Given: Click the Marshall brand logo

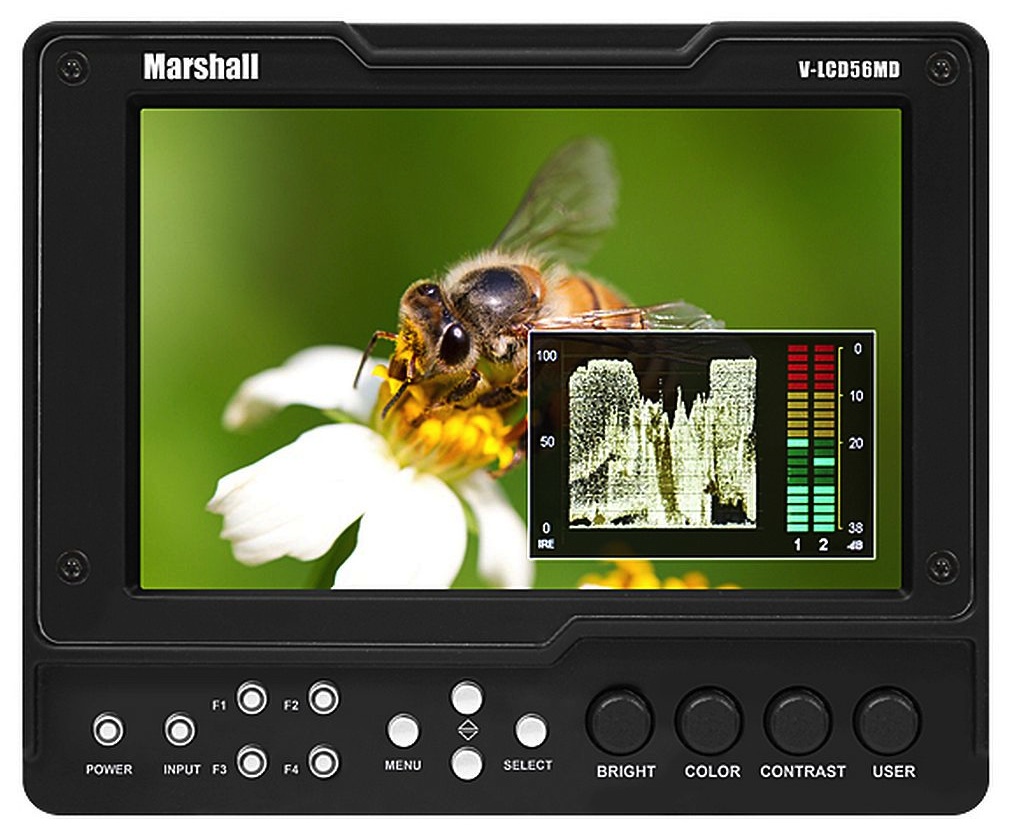Looking at the screenshot, I should pyautogui.click(x=201, y=67).
